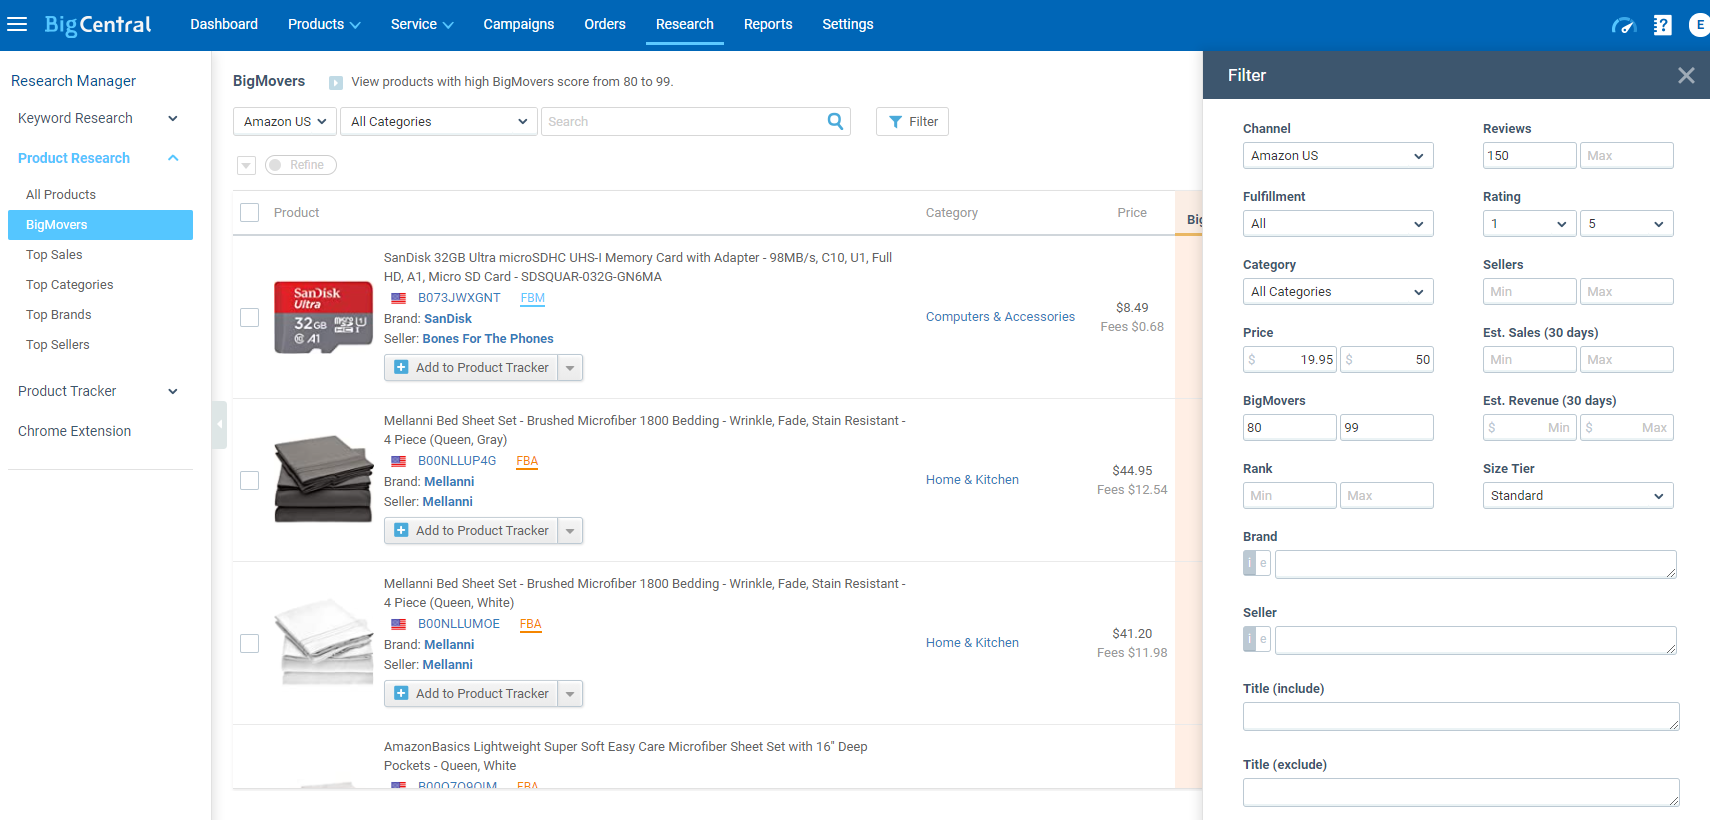Image resolution: width=1710 pixels, height=820 pixels.
Task: Open the B00NLLUP4G ASIN link
Action: point(457,461)
